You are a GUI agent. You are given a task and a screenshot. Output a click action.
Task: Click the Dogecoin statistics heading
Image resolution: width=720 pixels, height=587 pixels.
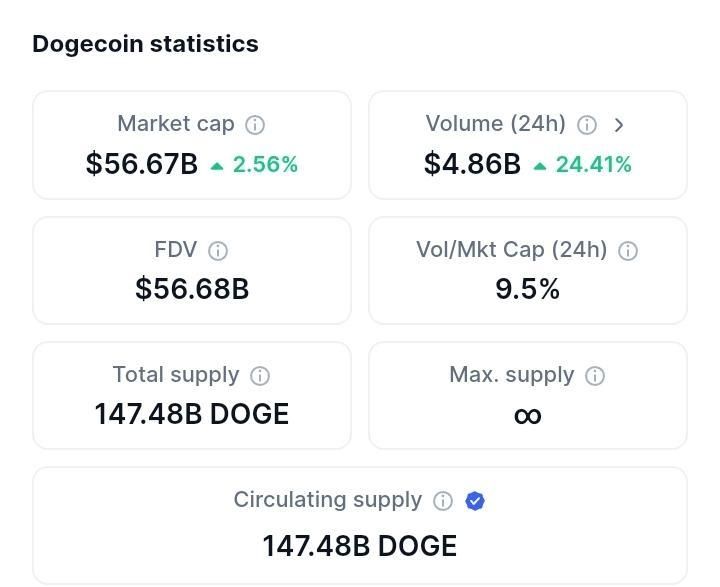[x=145, y=45]
